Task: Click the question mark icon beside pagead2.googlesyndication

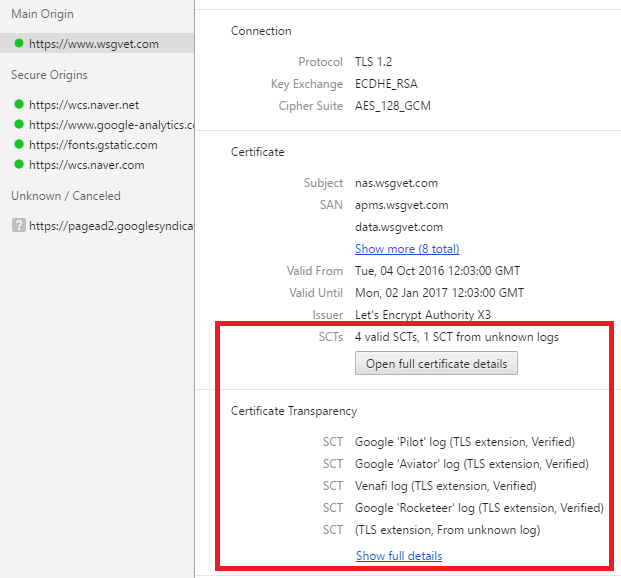Action: (x=18, y=226)
